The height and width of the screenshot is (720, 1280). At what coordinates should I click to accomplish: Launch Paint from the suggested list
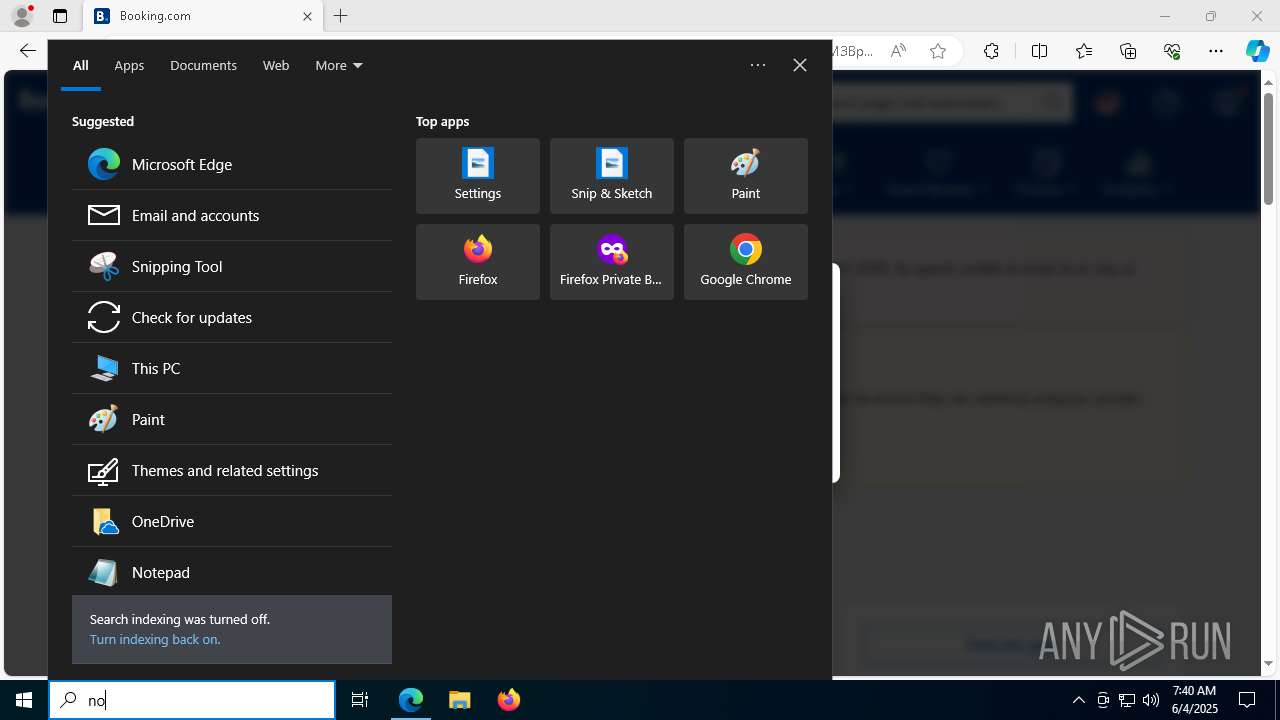pos(232,419)
